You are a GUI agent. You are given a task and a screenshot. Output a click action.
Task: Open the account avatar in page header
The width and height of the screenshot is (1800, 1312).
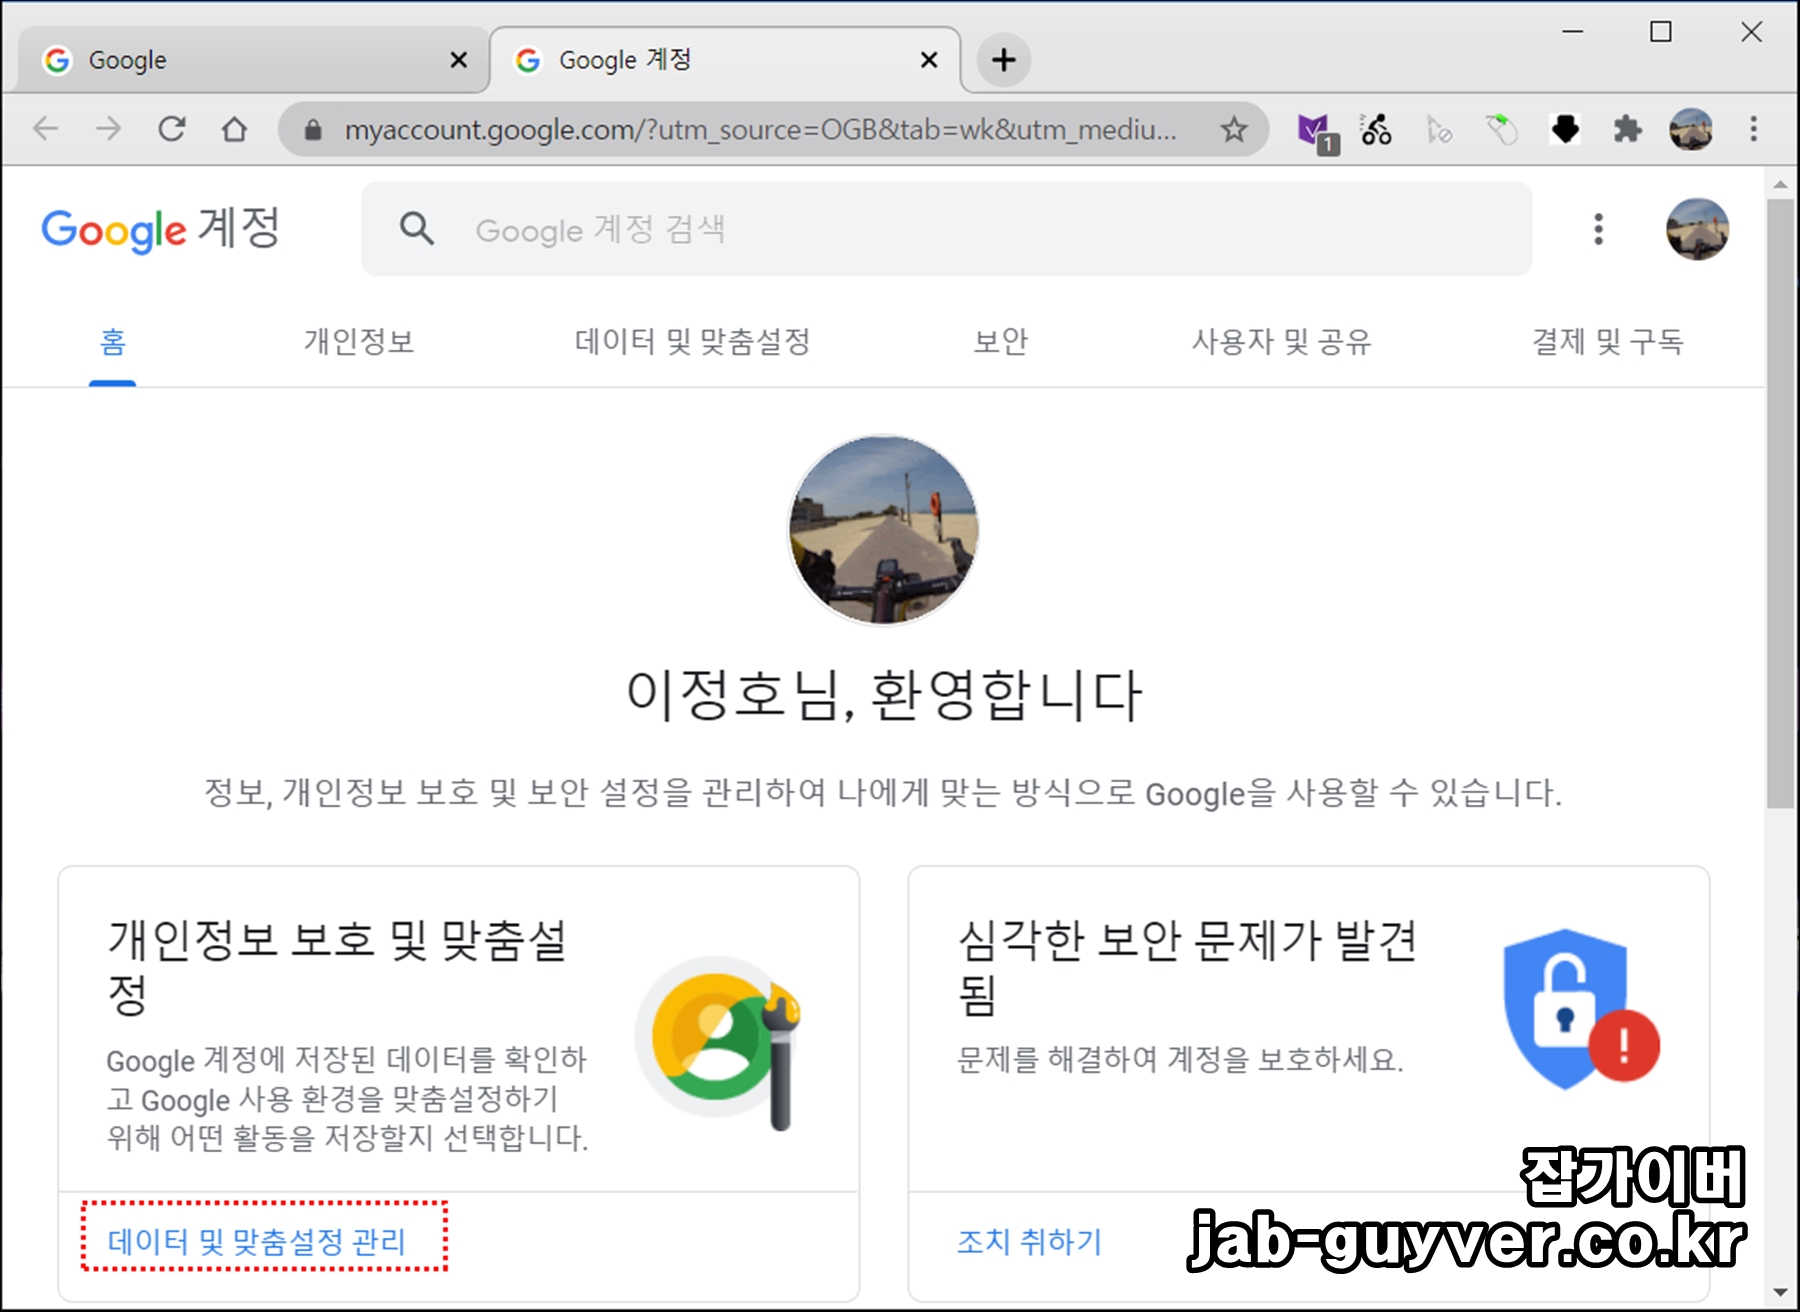click(x=1697, y=229)
